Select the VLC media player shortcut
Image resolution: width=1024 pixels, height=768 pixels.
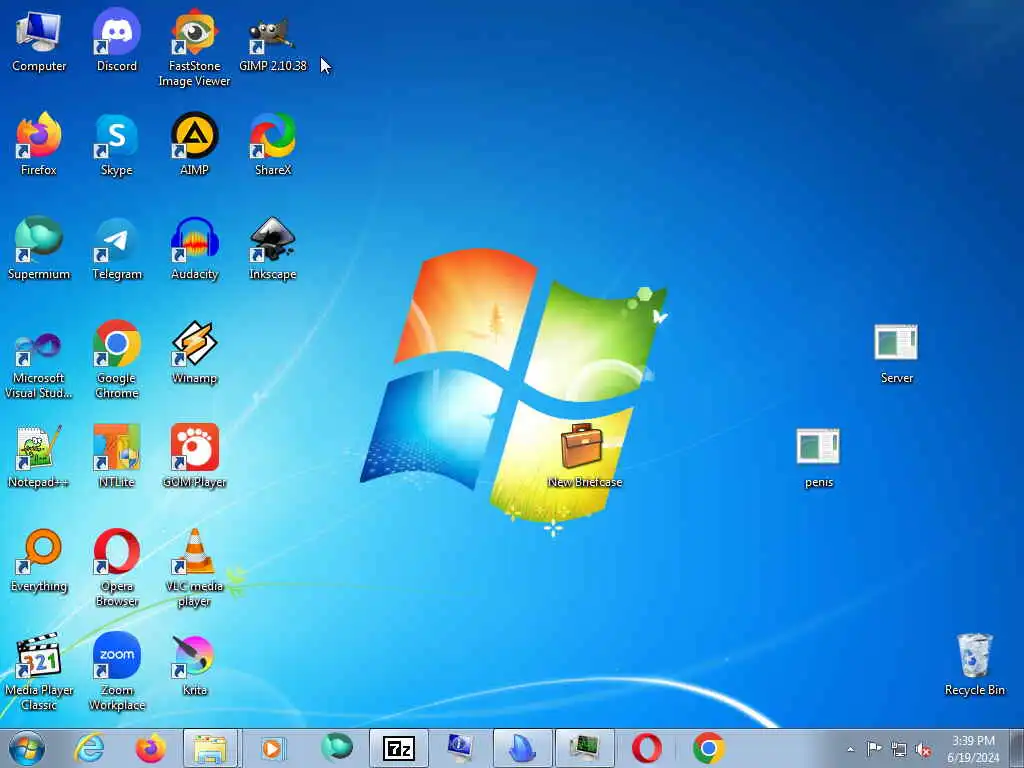[x=194, y=568]
